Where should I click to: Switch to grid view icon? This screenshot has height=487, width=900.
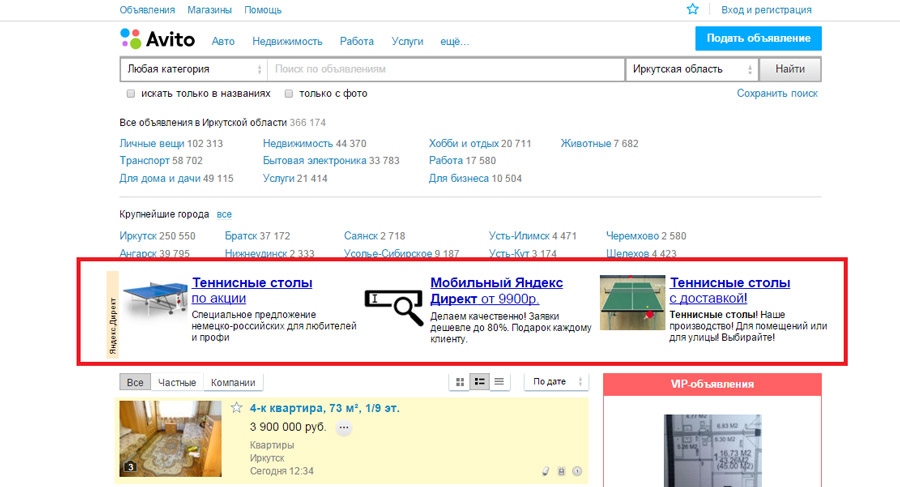tap(460, 382)
